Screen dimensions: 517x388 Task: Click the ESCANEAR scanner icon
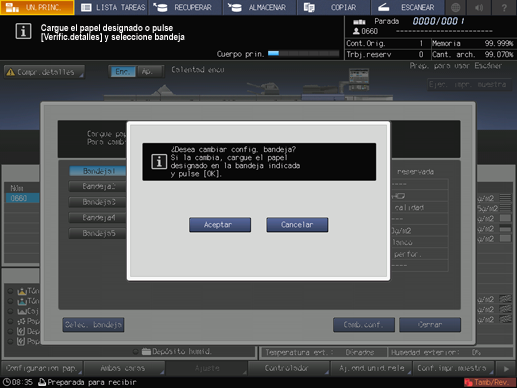coord(383,7)
